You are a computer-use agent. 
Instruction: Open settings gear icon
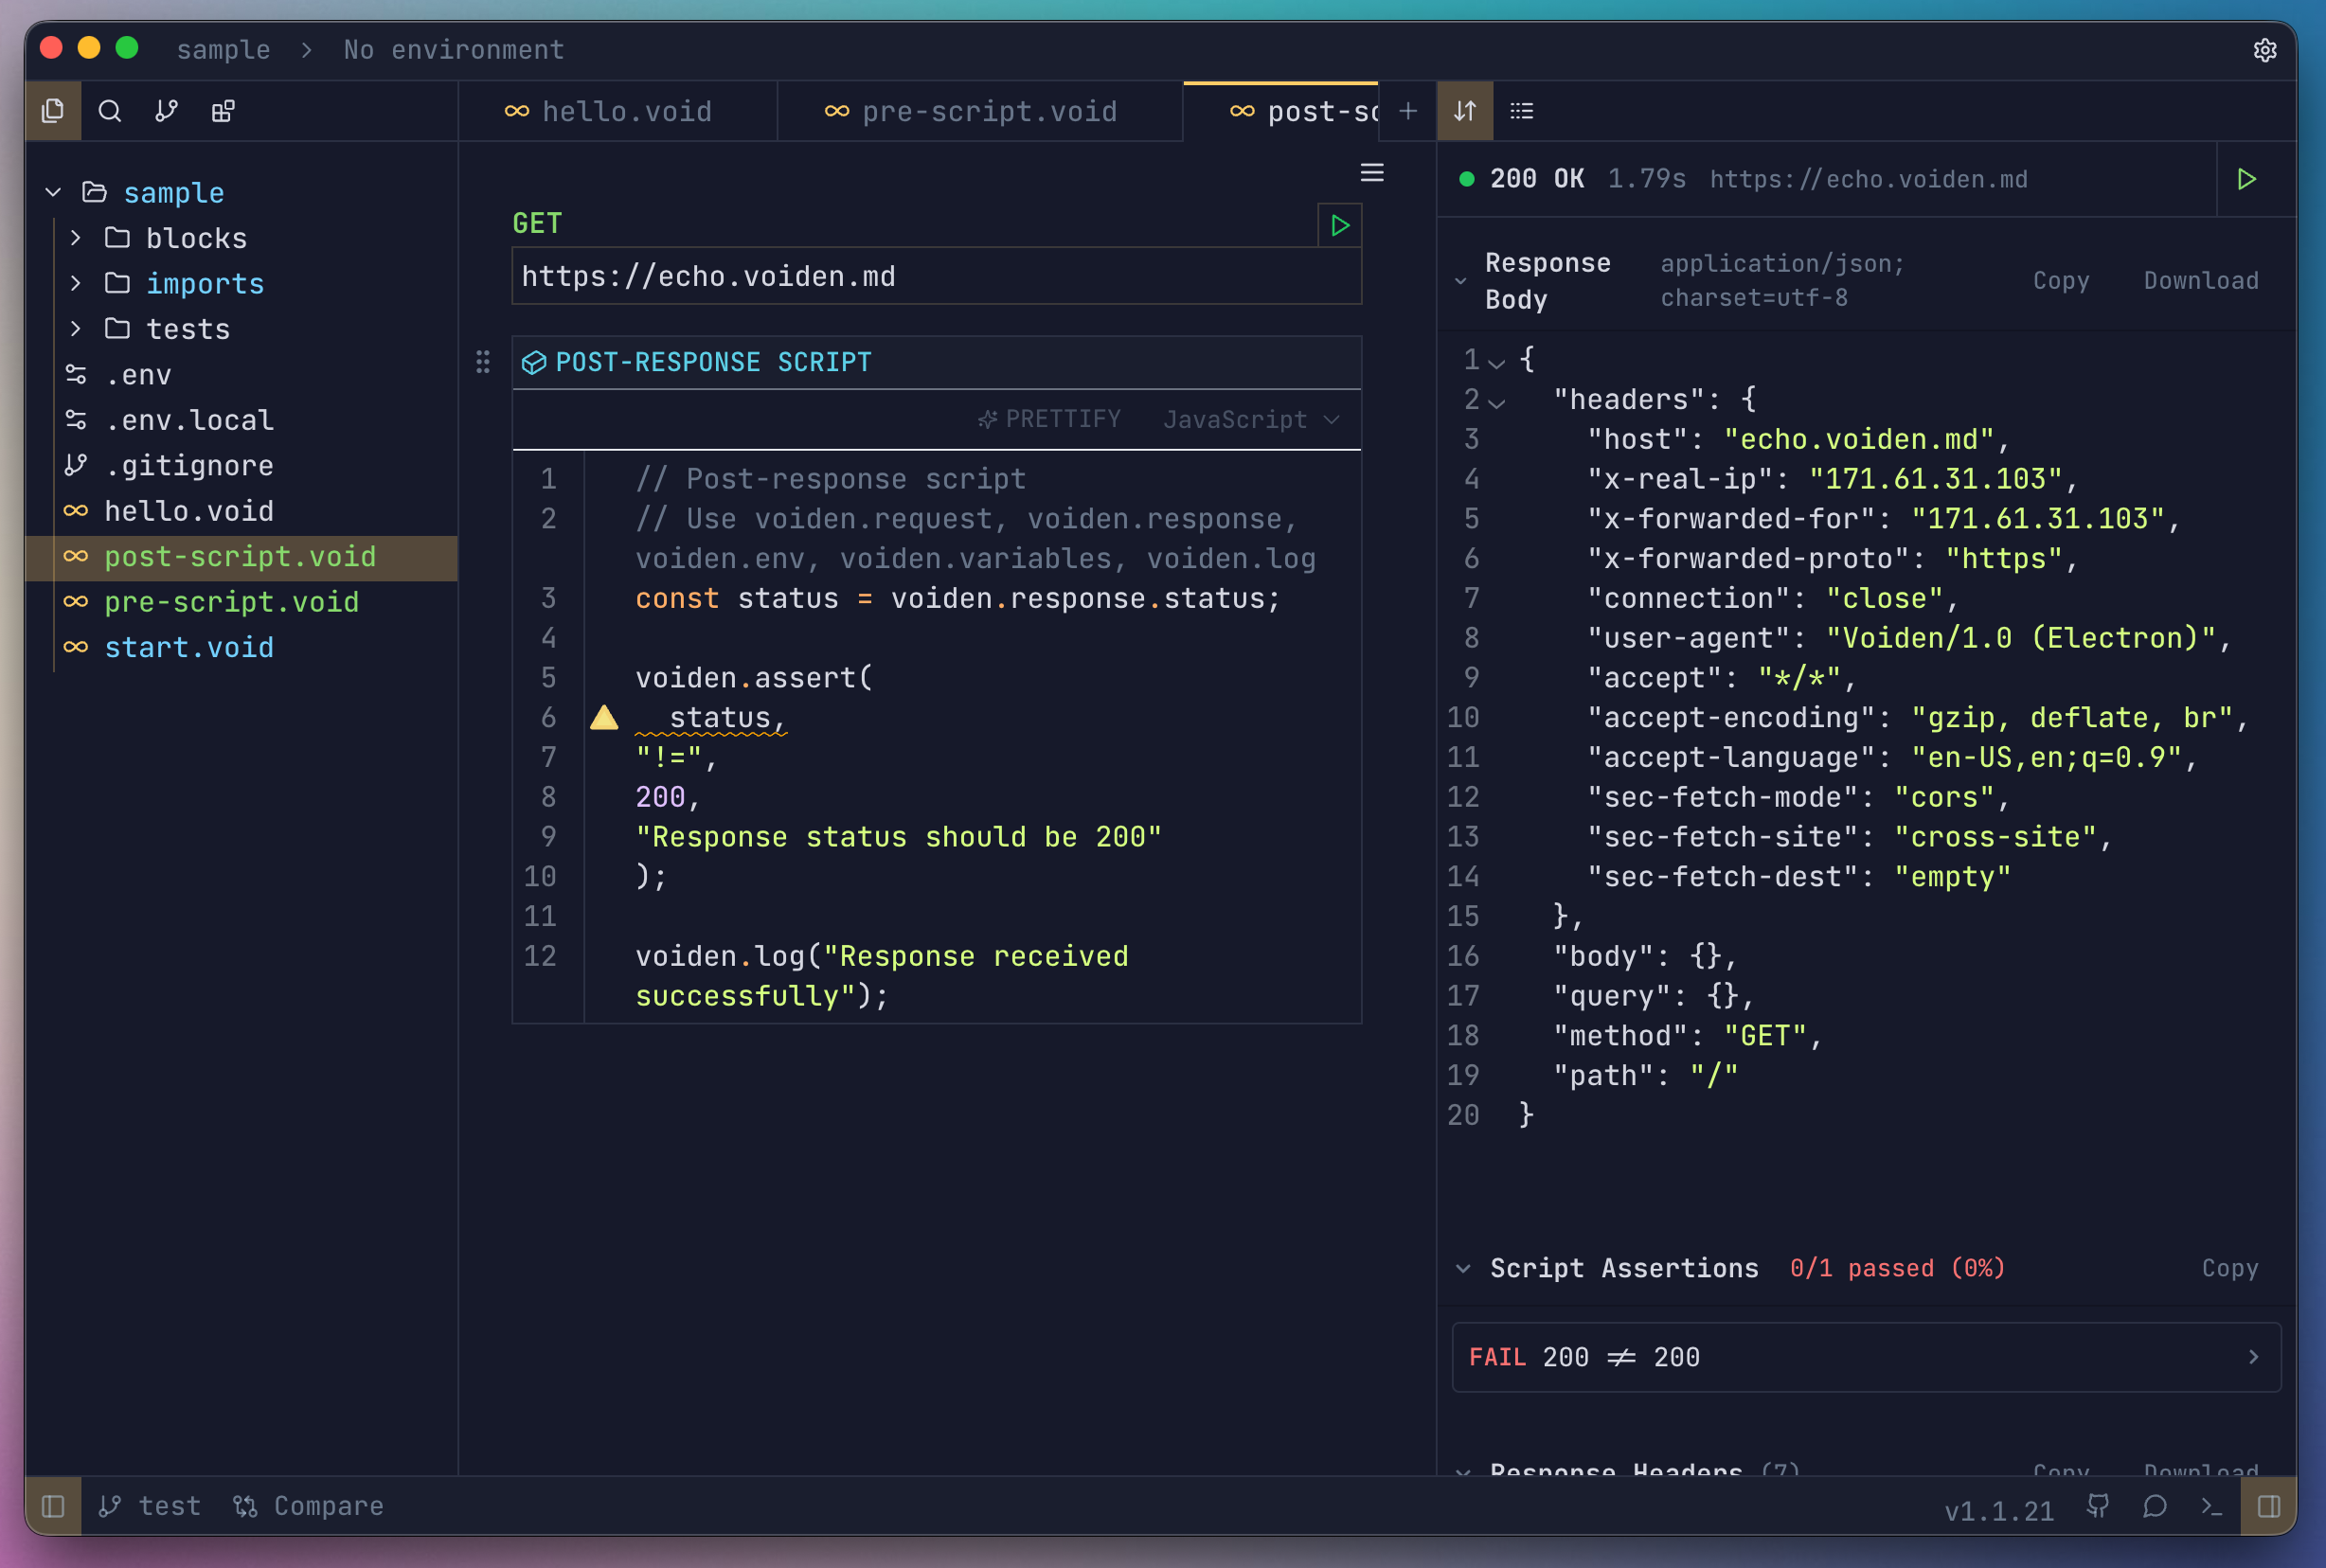[x=2265, y=50]
